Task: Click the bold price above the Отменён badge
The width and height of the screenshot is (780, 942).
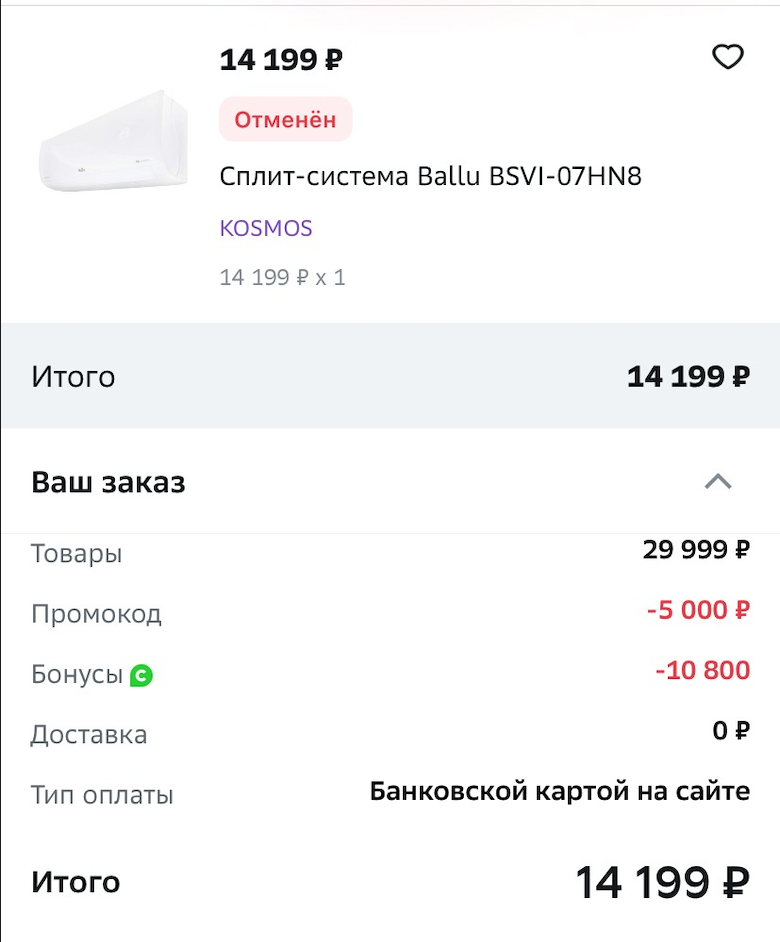Action: pyautogui.click(x=281, y=60)
